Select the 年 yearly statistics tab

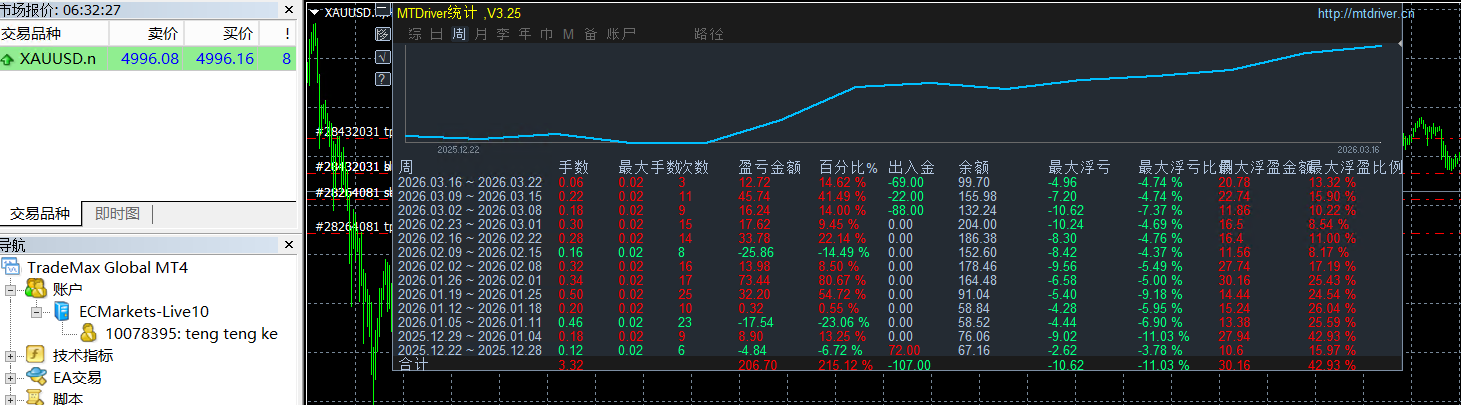525,34
